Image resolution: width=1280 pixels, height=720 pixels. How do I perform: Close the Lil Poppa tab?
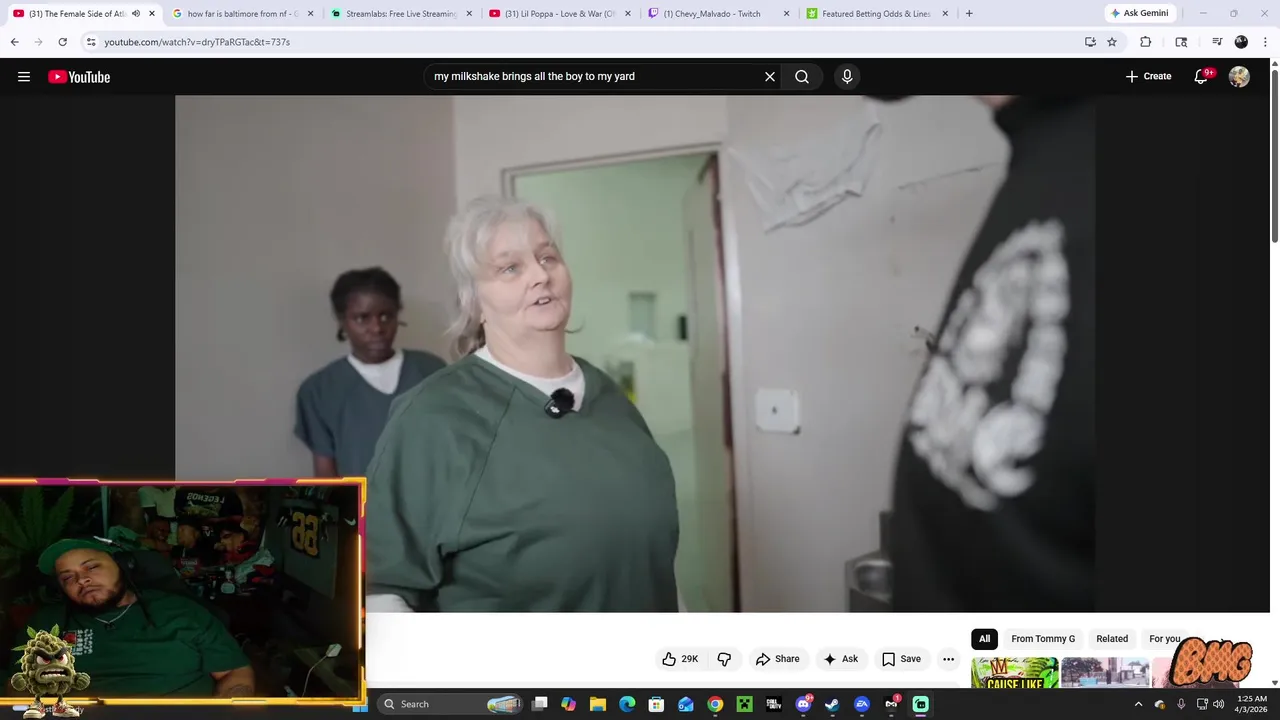click(x=628, y=14)
